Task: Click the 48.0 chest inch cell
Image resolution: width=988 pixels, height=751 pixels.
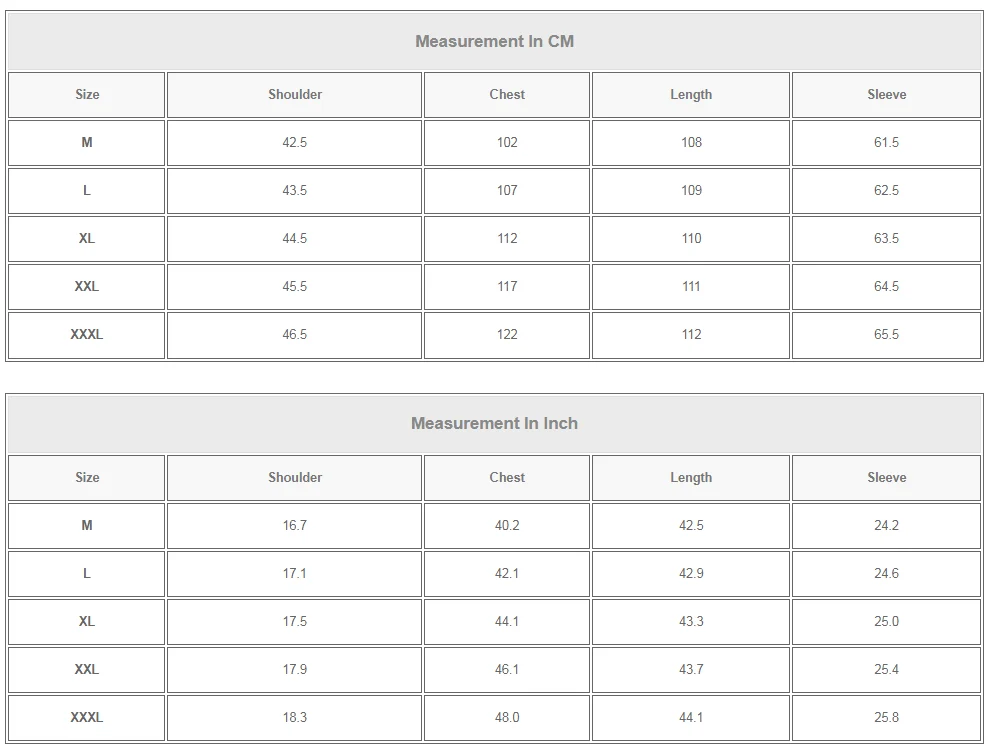Action: tap(507, 718)
